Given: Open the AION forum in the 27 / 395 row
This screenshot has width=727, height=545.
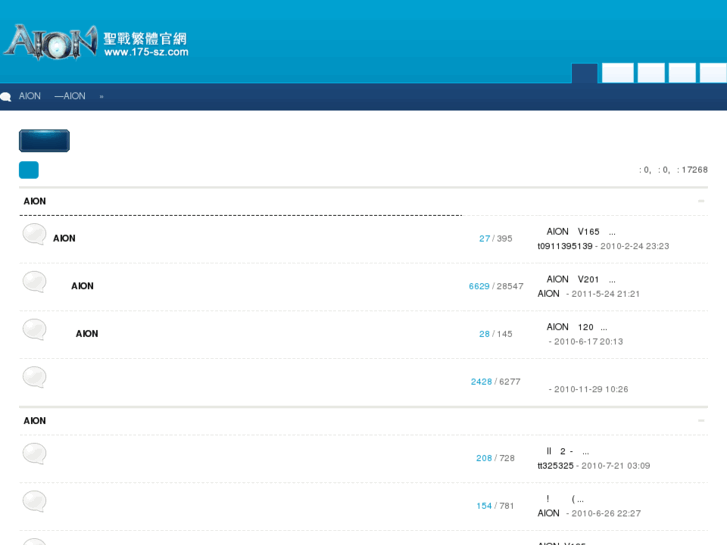Looking at the screenshot, I should click(x=64, y=238).
